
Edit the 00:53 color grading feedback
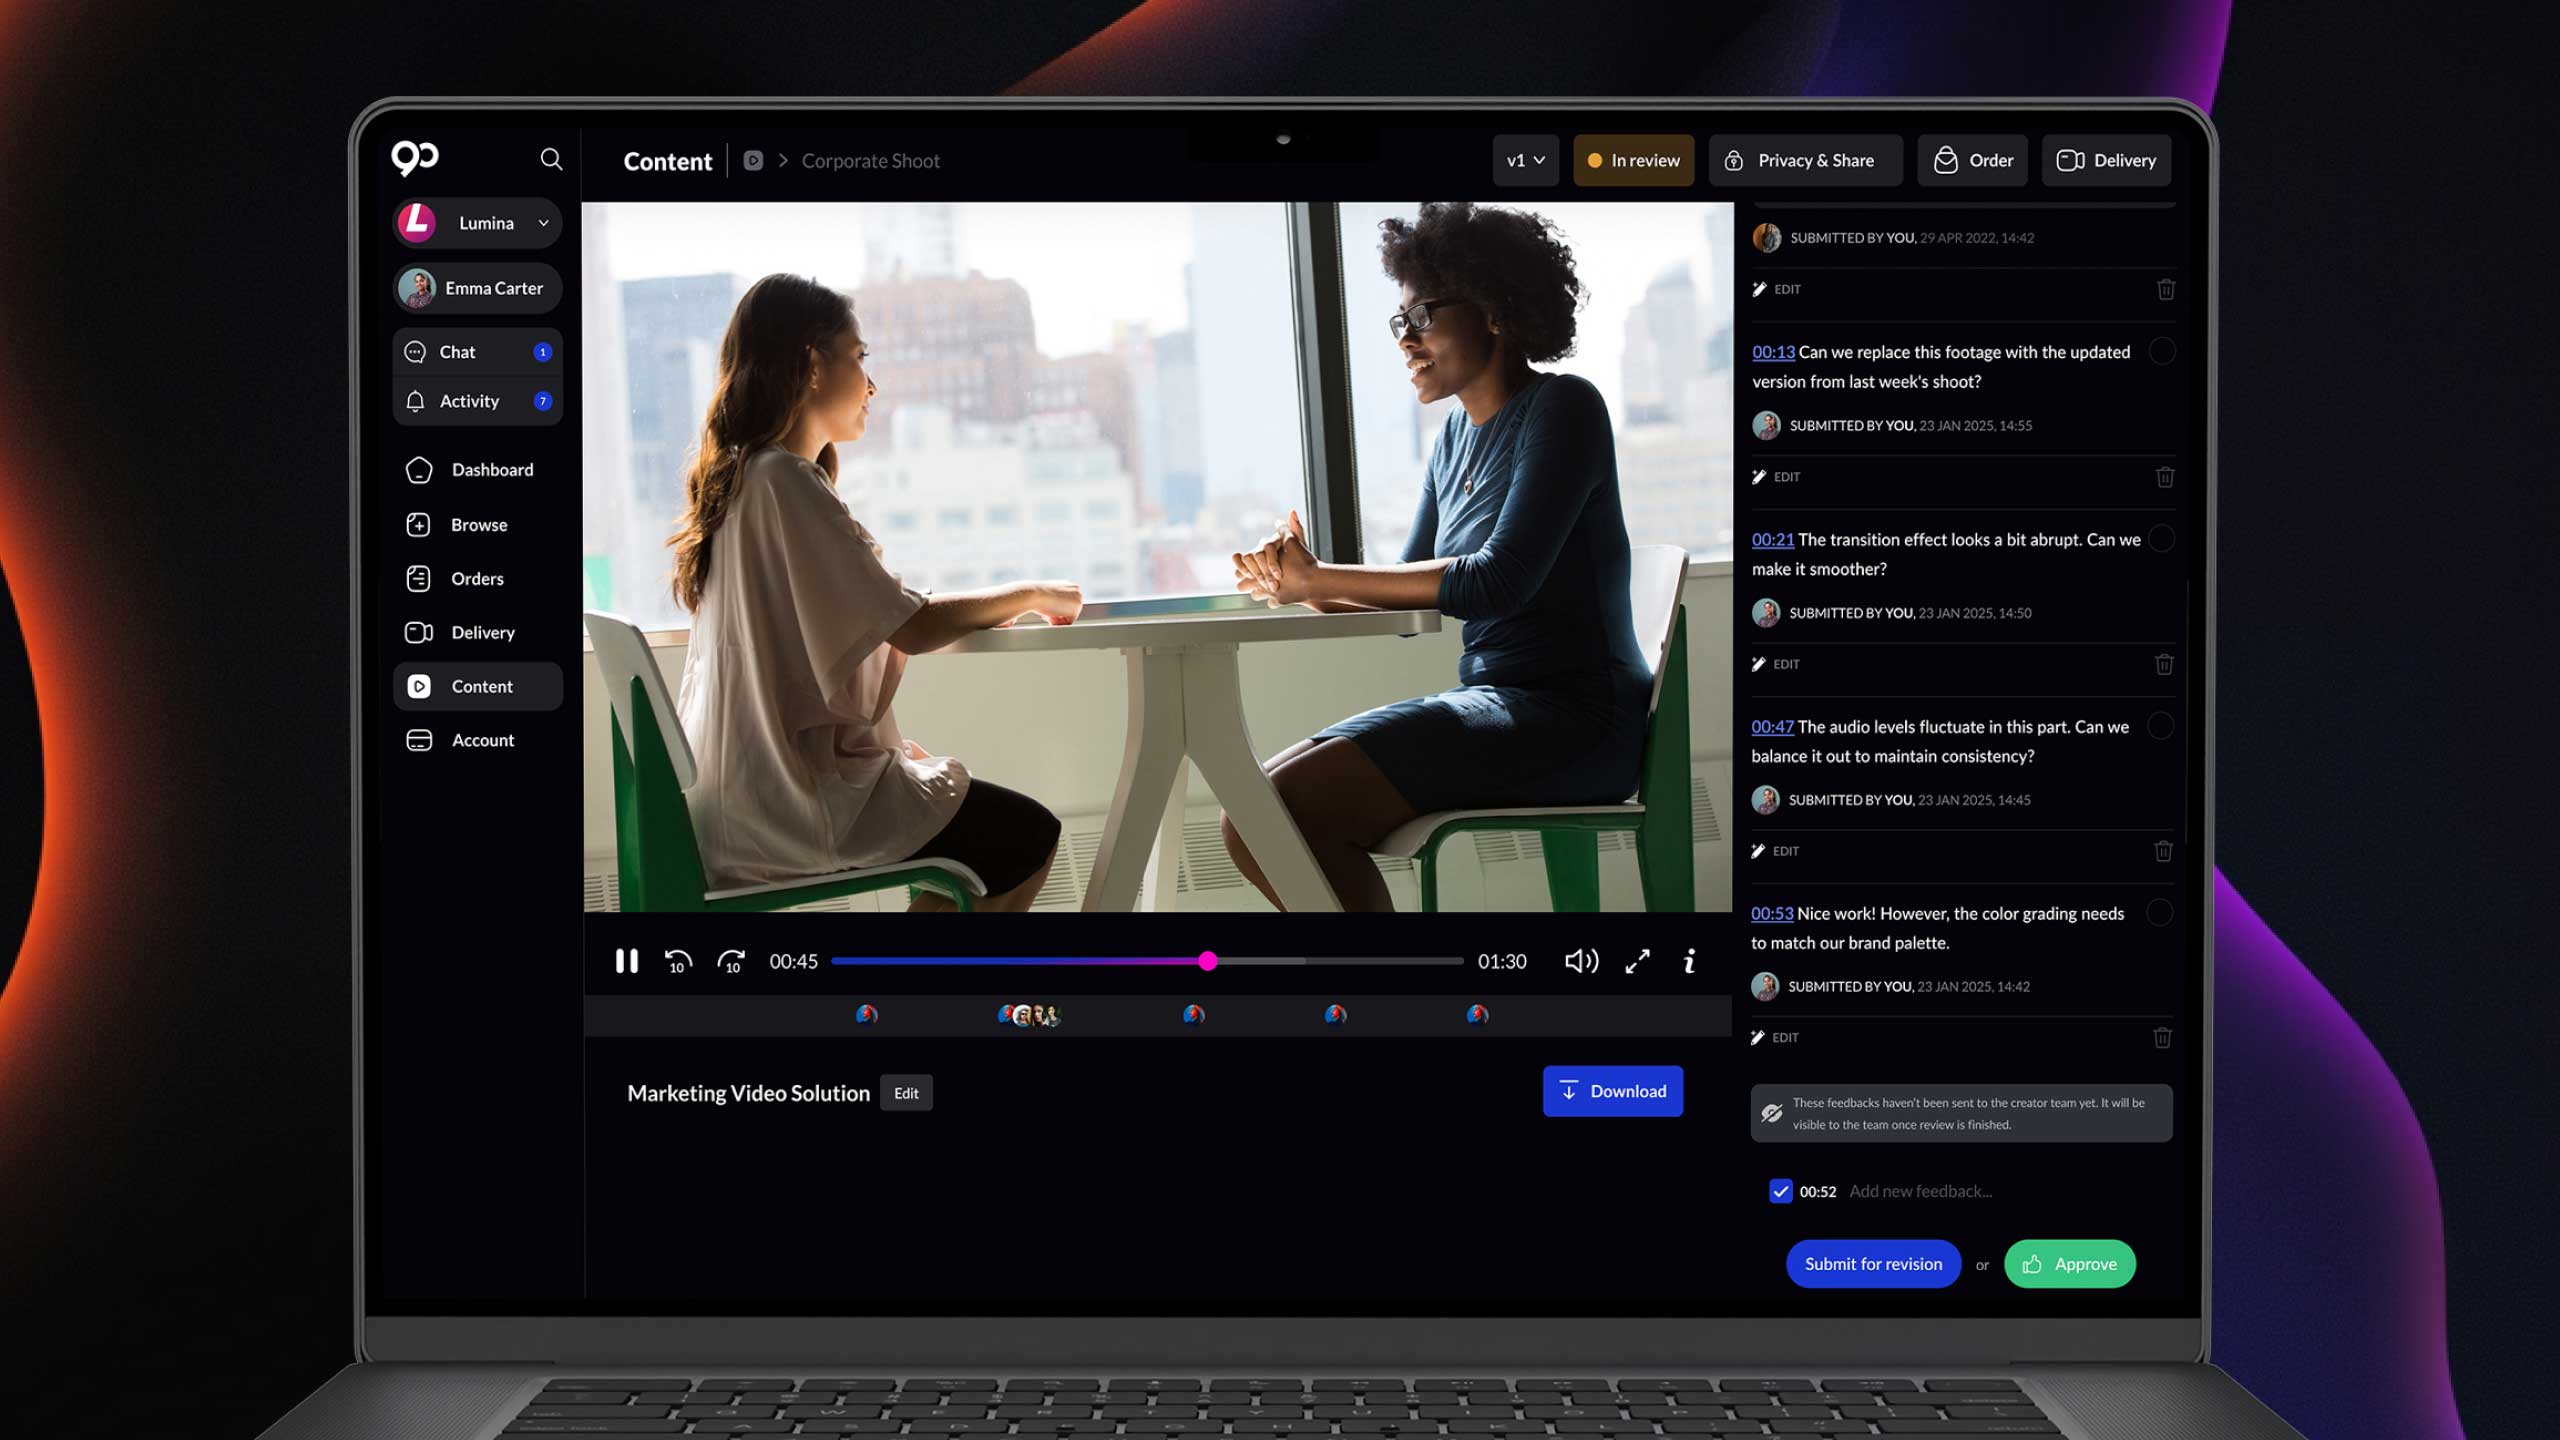(x=1774, y=1038)
